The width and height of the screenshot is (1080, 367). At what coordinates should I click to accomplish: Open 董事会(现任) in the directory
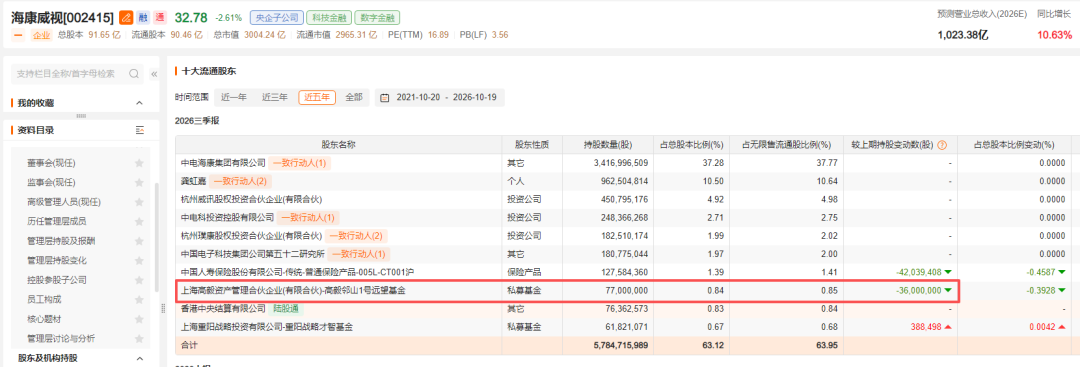51,163
